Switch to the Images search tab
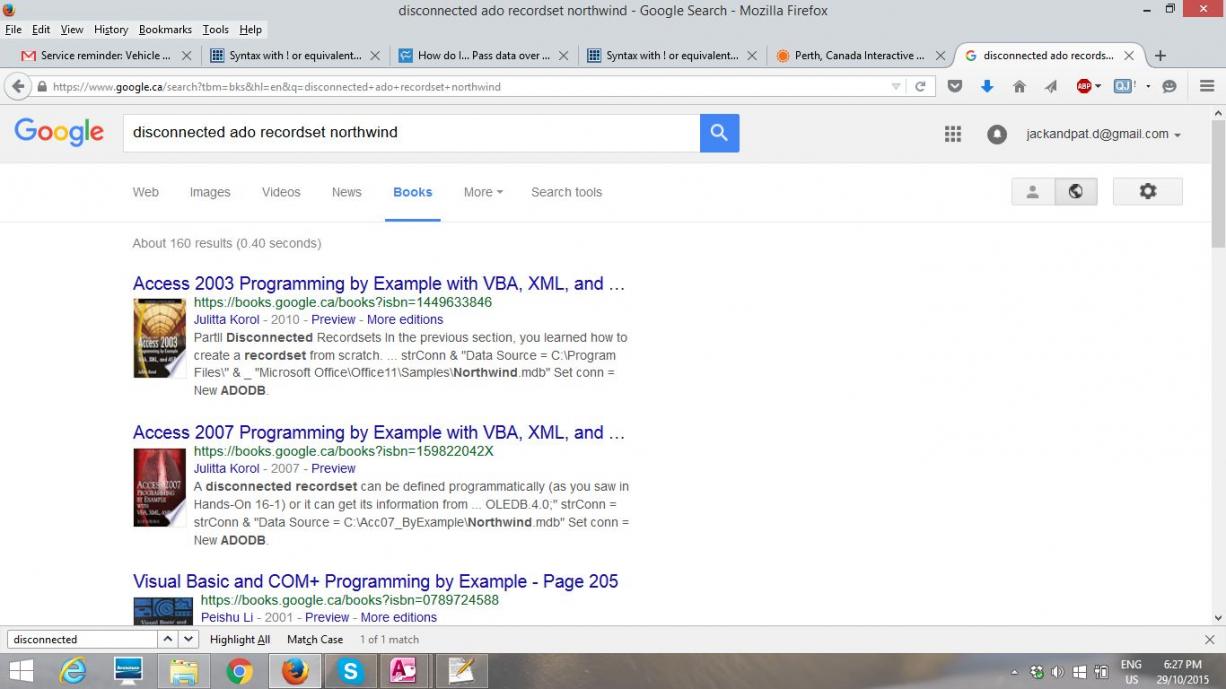Viewport: 1226px width, 689px height. tap(210, 192)
